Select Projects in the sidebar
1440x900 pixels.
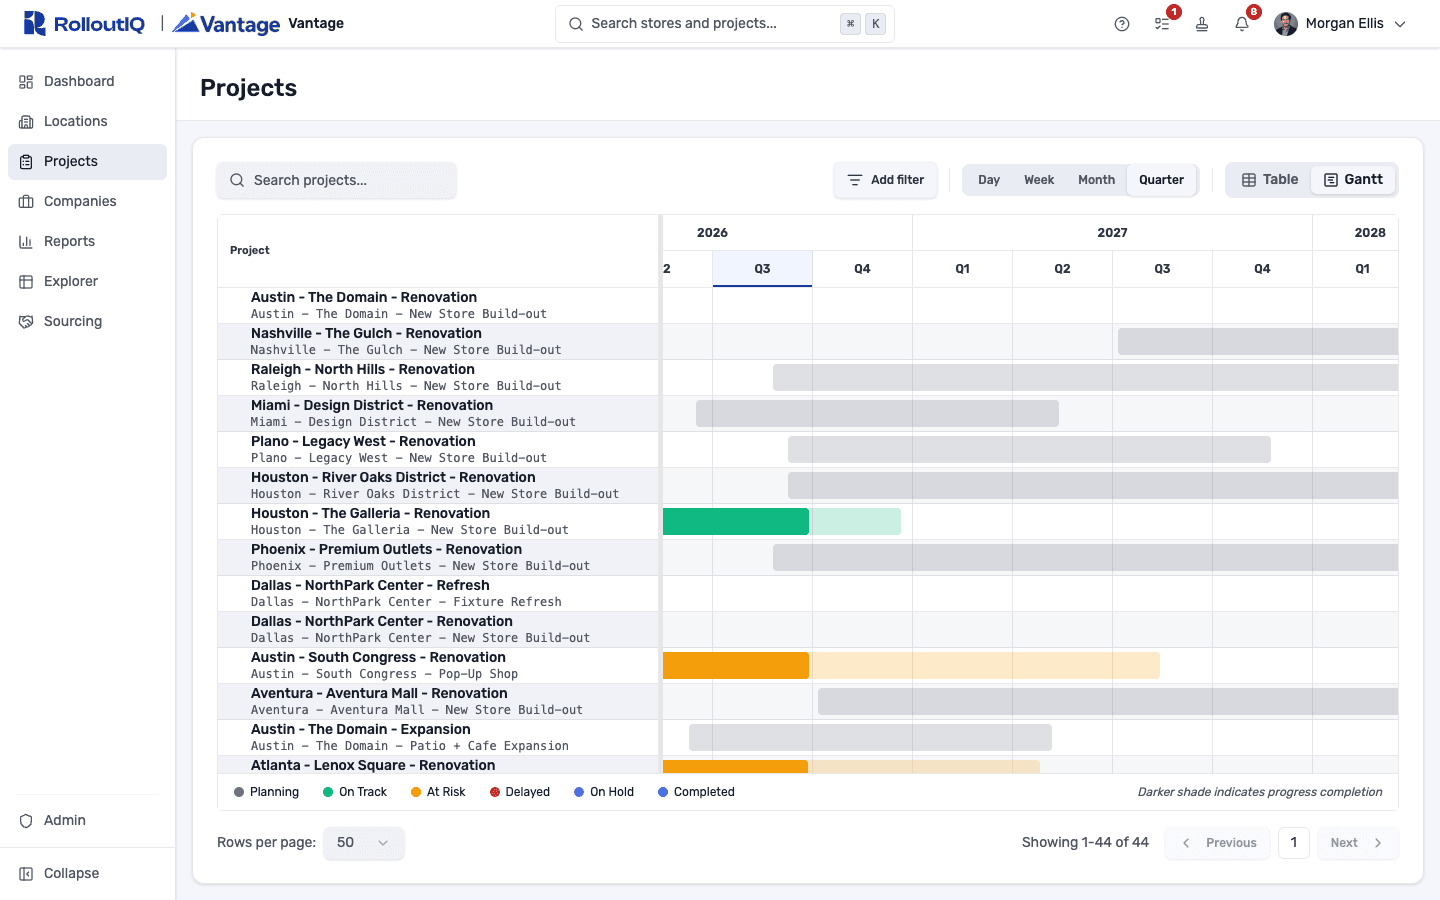(88, 162)
